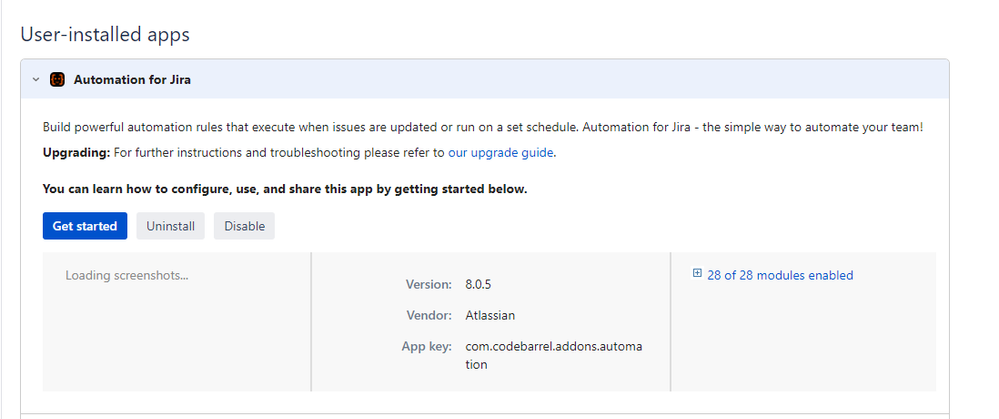
Task: Click the Loading screenshots placeholder text
Action: click(x=127, y=276)
